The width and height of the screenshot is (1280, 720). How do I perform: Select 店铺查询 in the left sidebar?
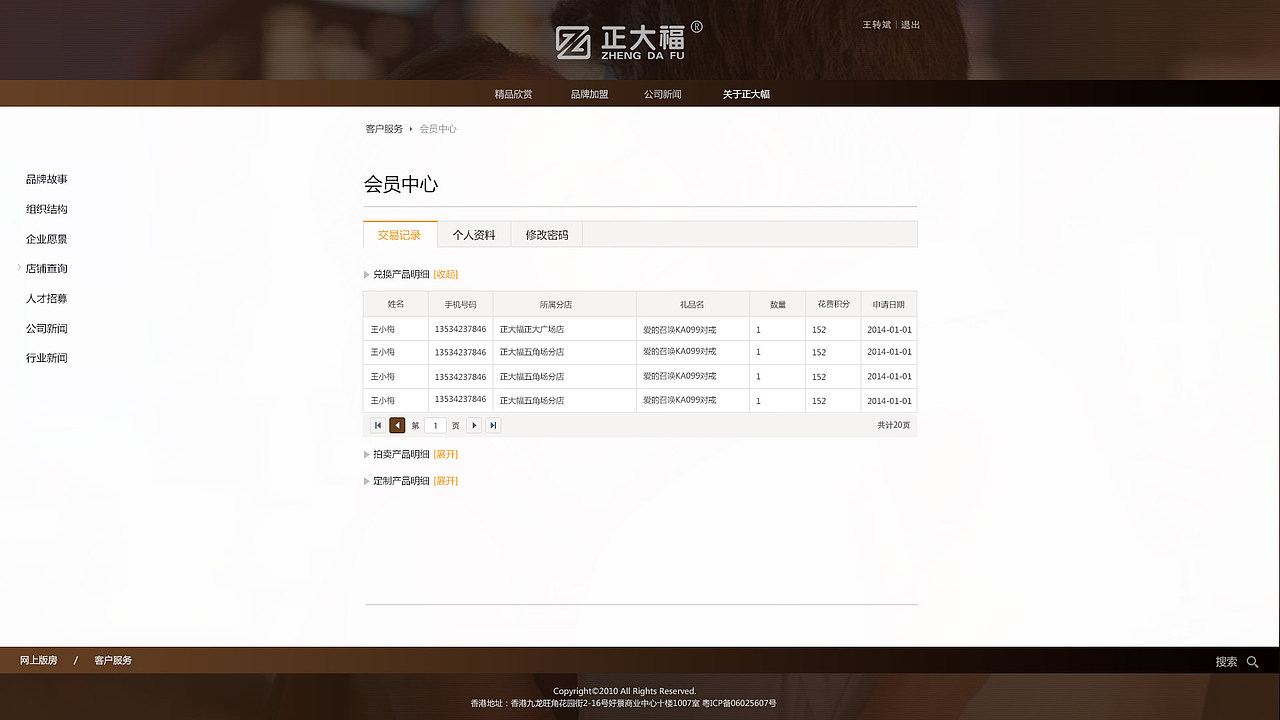[46, 268]
